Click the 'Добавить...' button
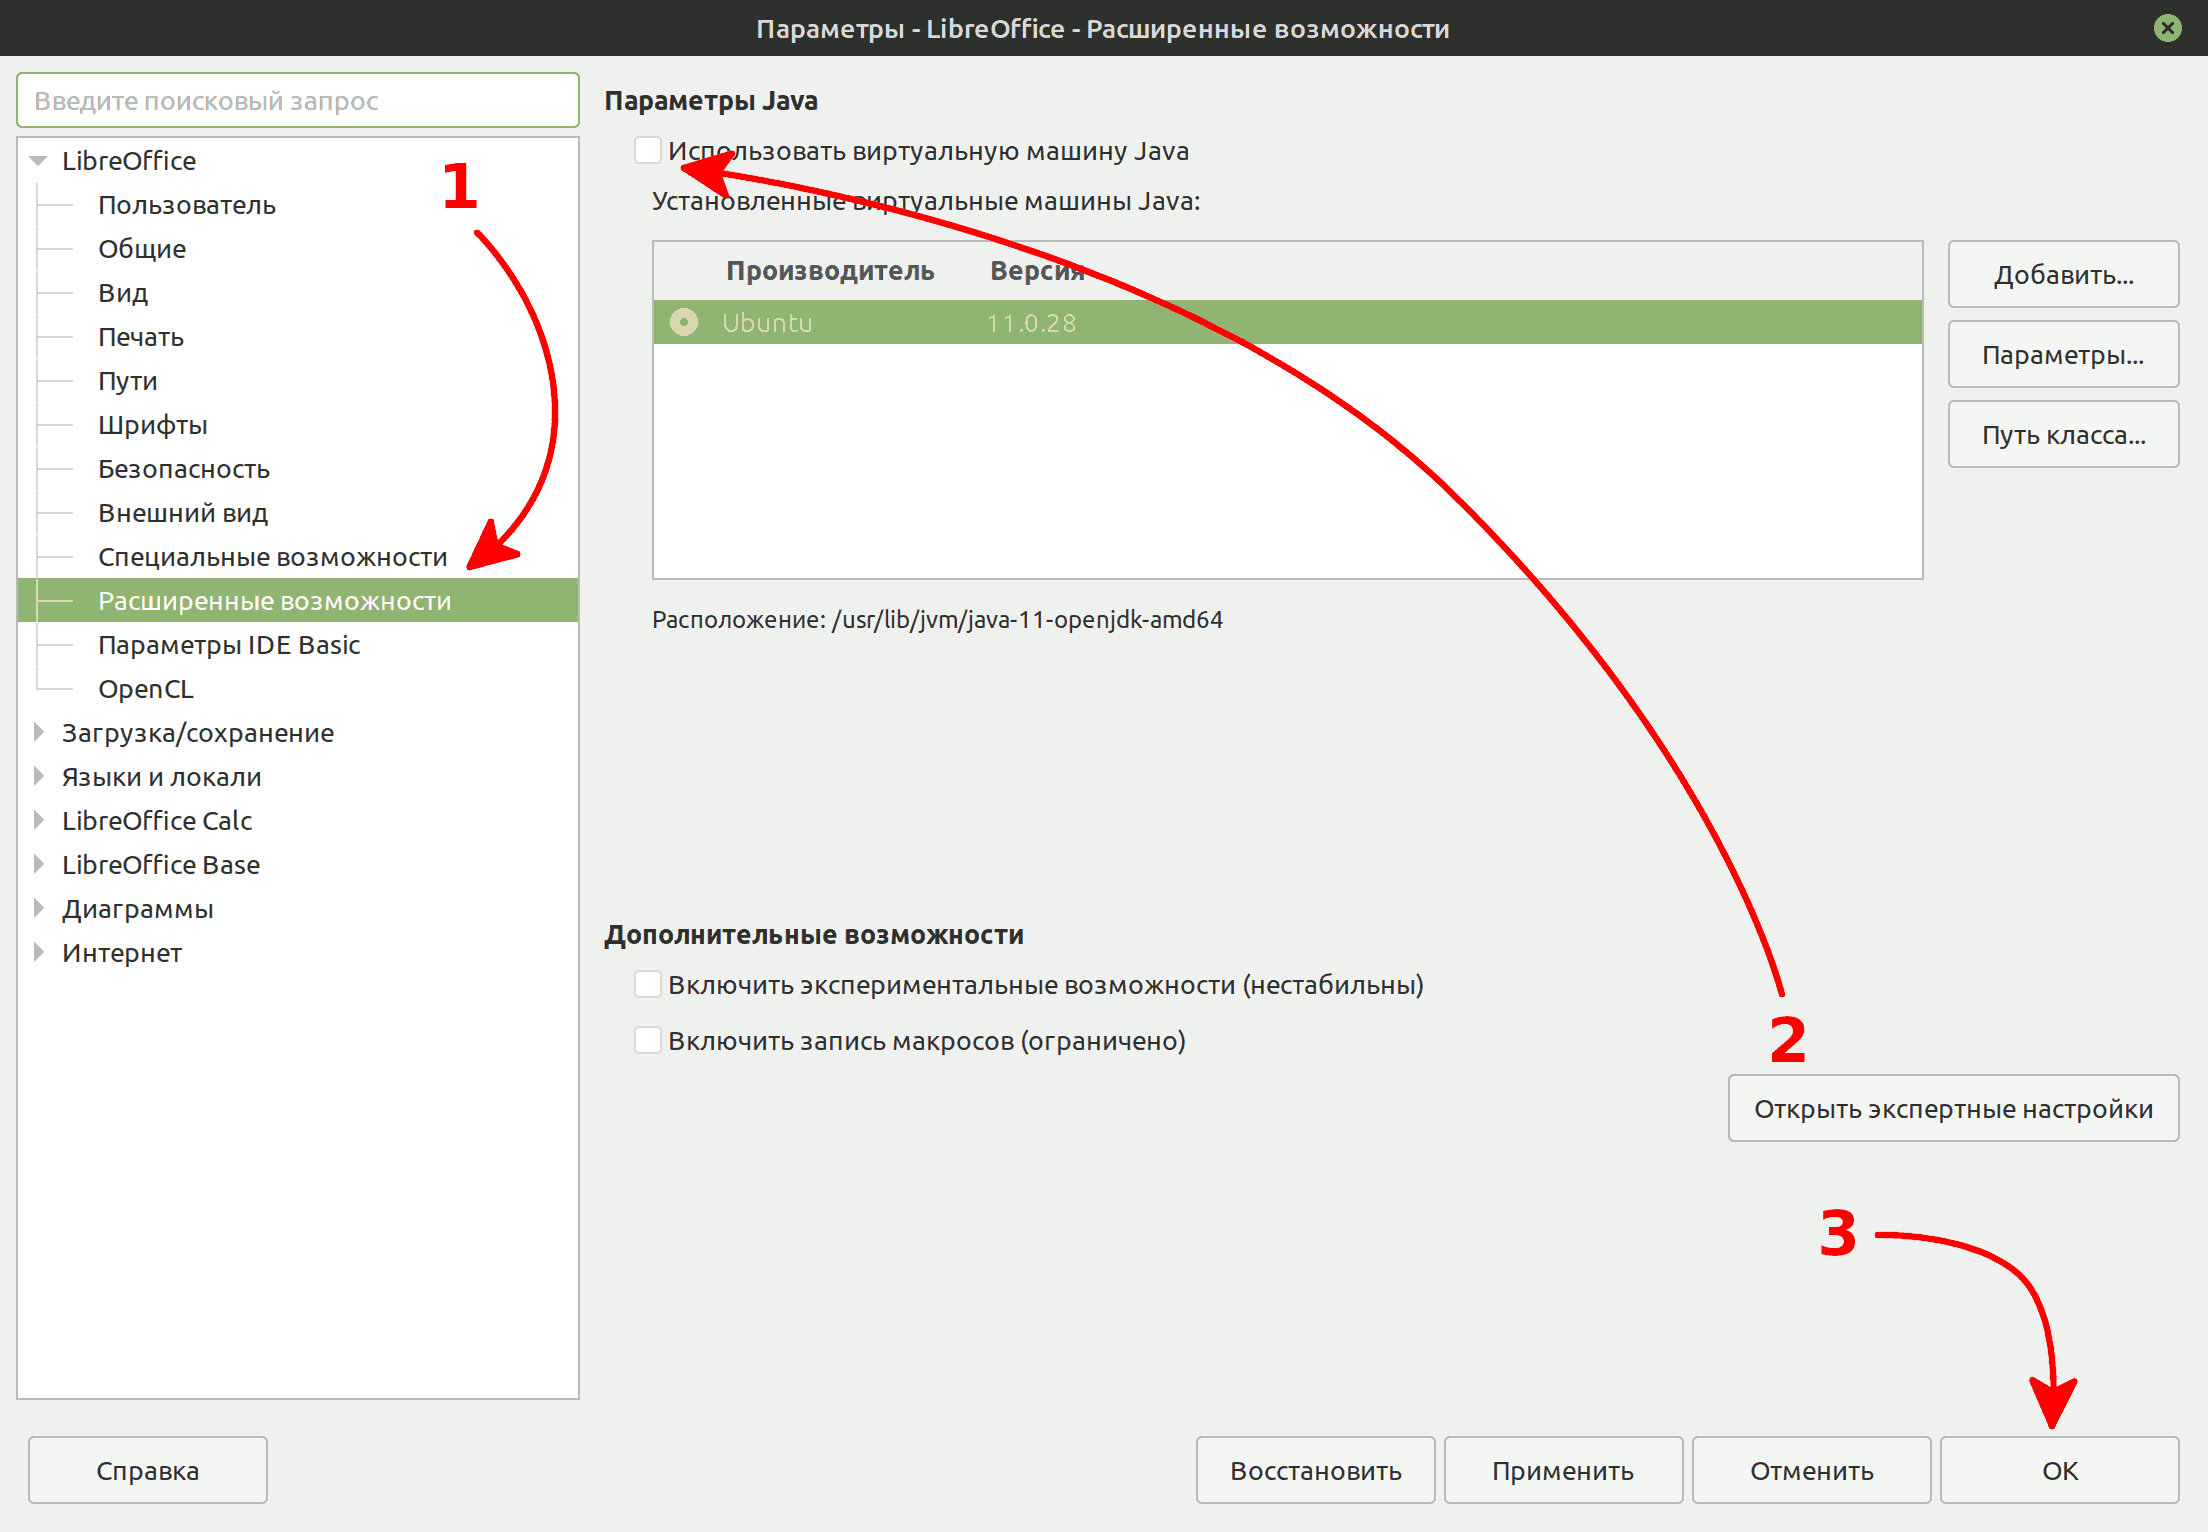Screen dimensions: 2208x1532 pyautogui.click(x=2063, y=274)
